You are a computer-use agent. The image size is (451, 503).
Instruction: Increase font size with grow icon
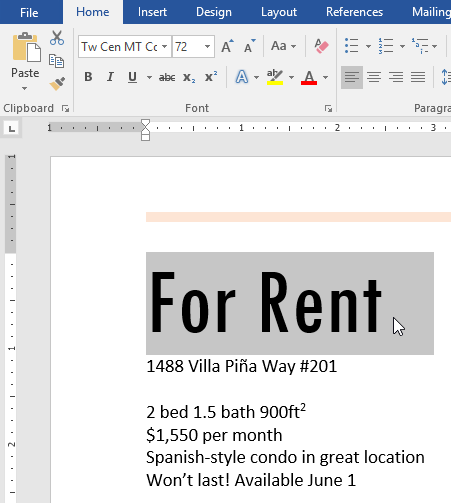pos(228,46)
